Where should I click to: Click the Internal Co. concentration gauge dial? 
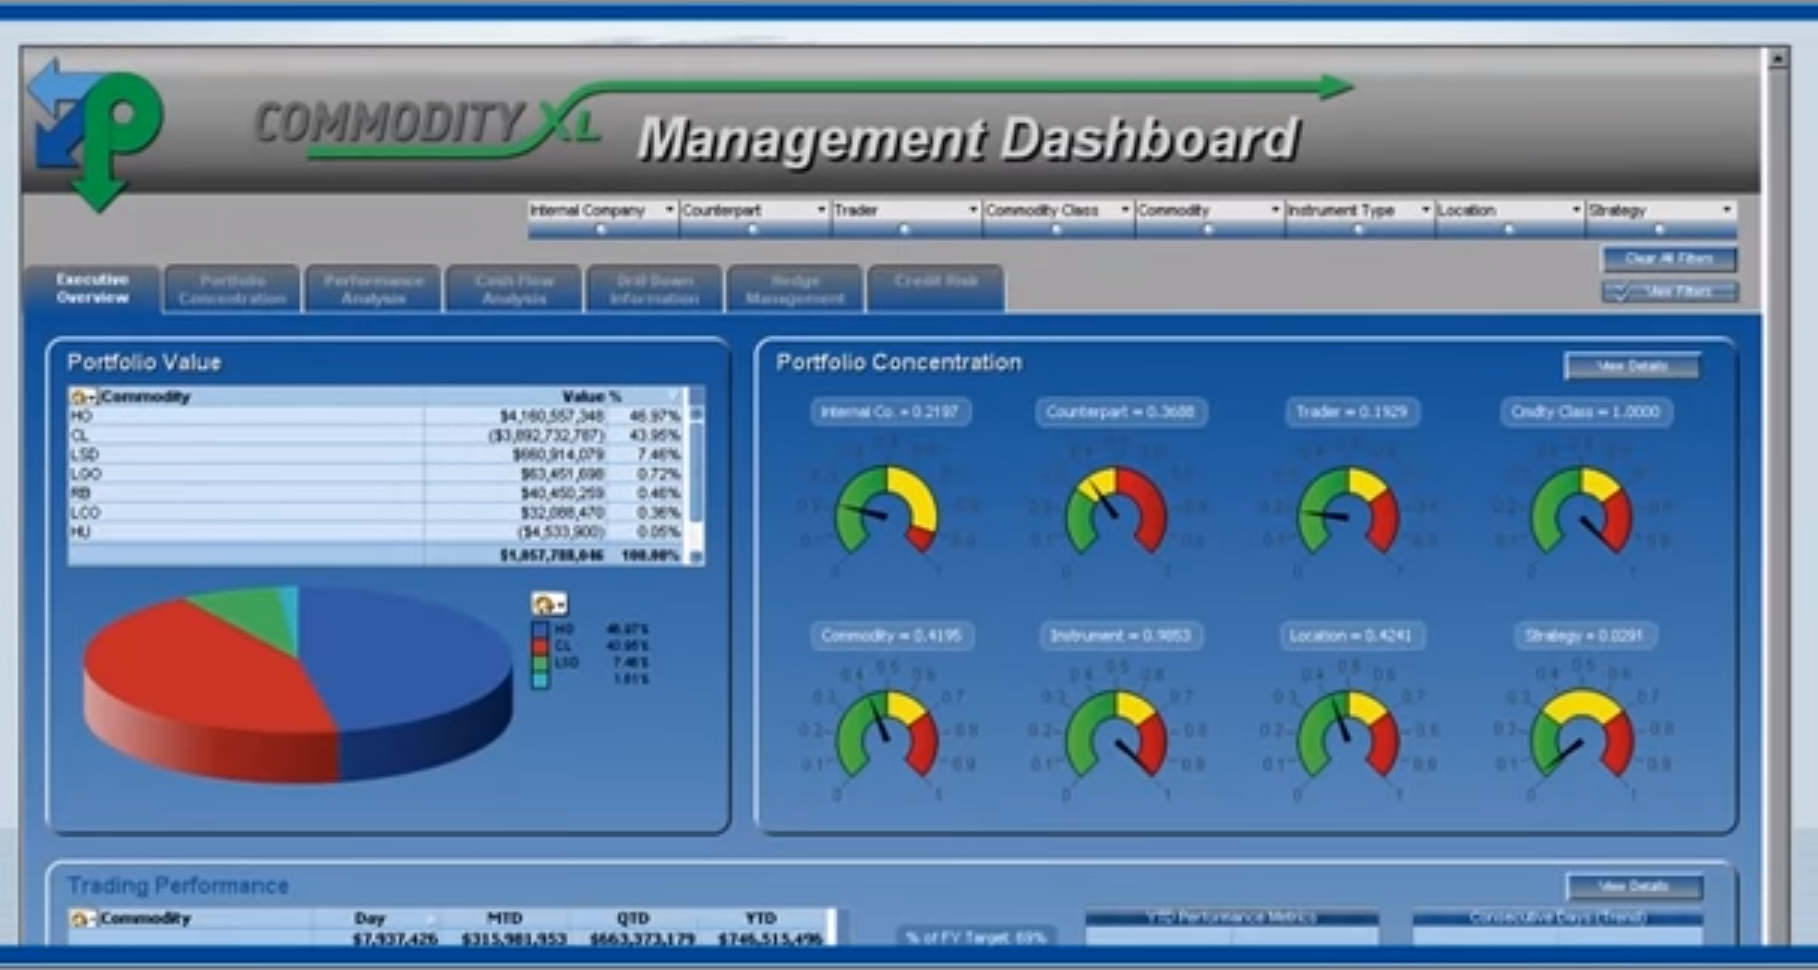point(886,510)
